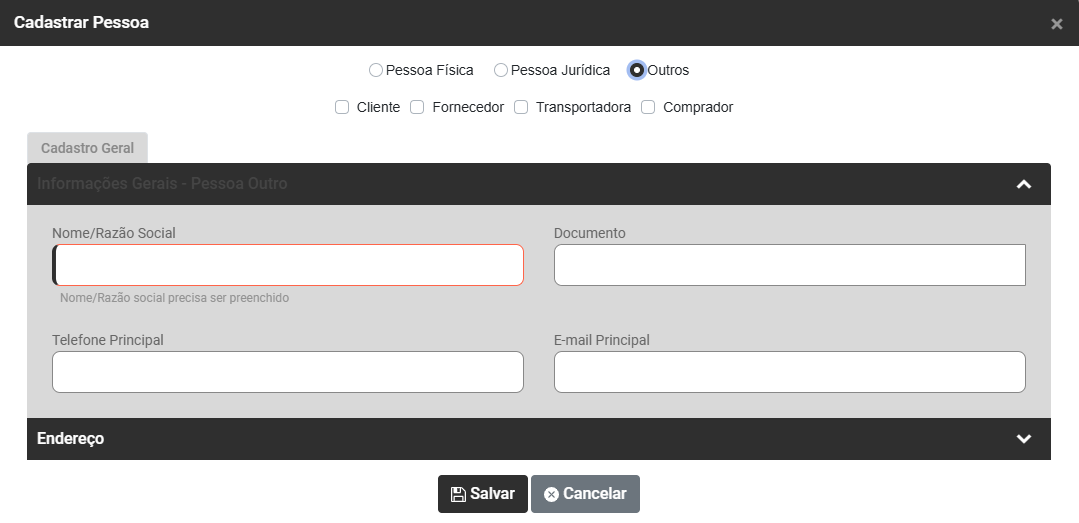Select the Pessoa Jurídica radio option
This screenshot has height=523, width=1079.
pyautogui.click(x=501, y=71)
